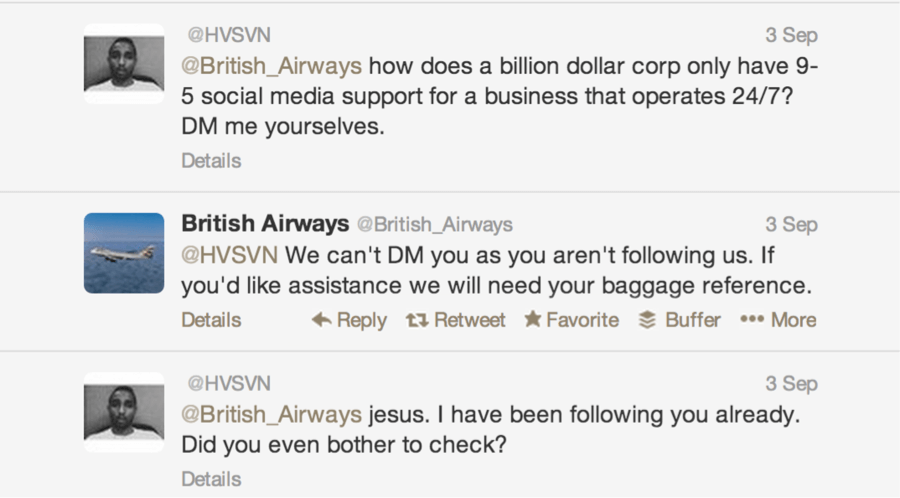Open the More options dots
The image size is (900, 498).
(751, 320)
